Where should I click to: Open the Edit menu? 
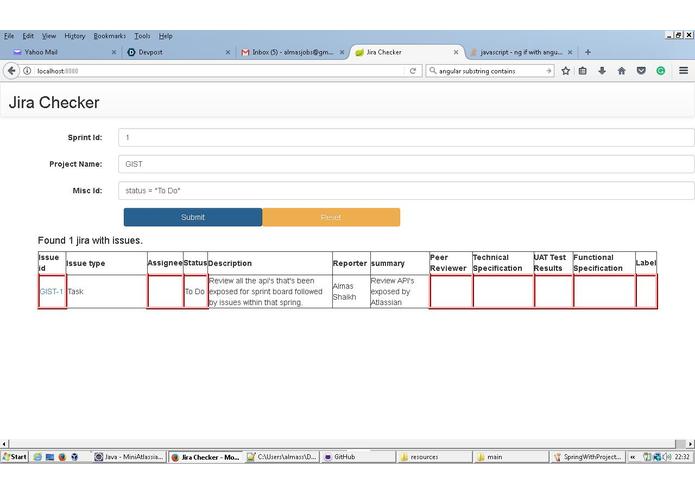(x=28, y=36)
